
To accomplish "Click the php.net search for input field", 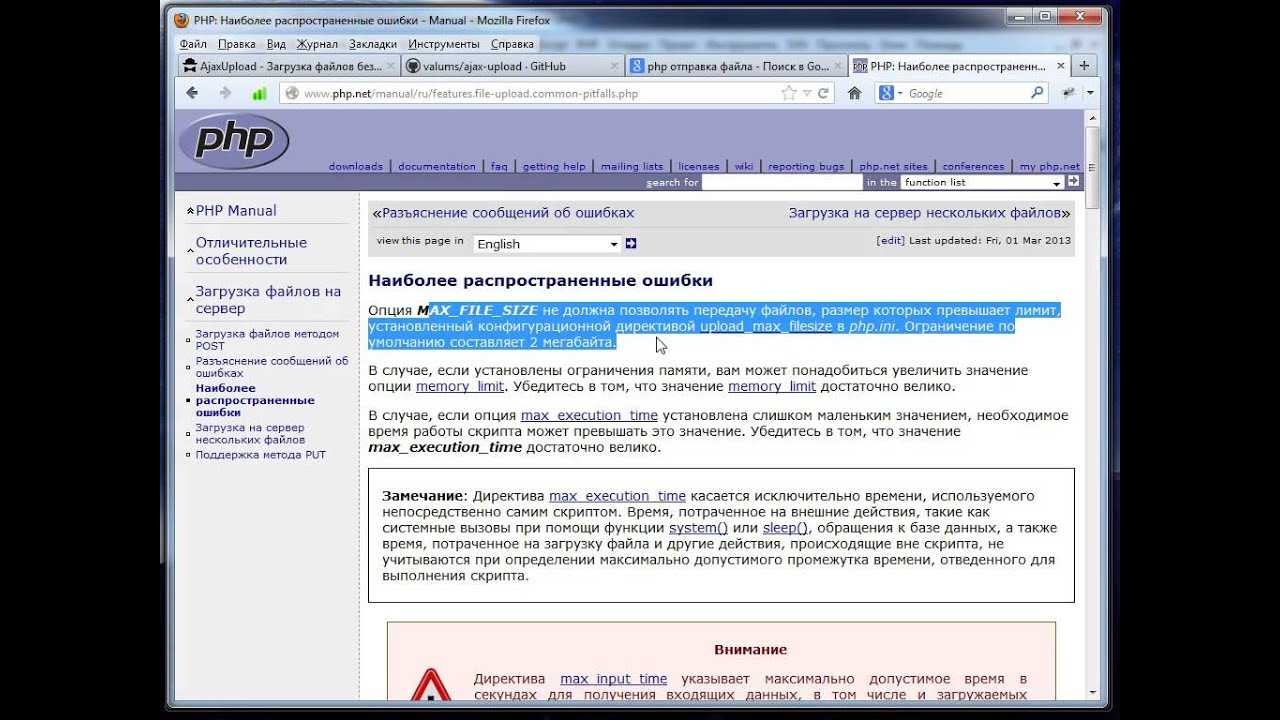I will (782, 182).
